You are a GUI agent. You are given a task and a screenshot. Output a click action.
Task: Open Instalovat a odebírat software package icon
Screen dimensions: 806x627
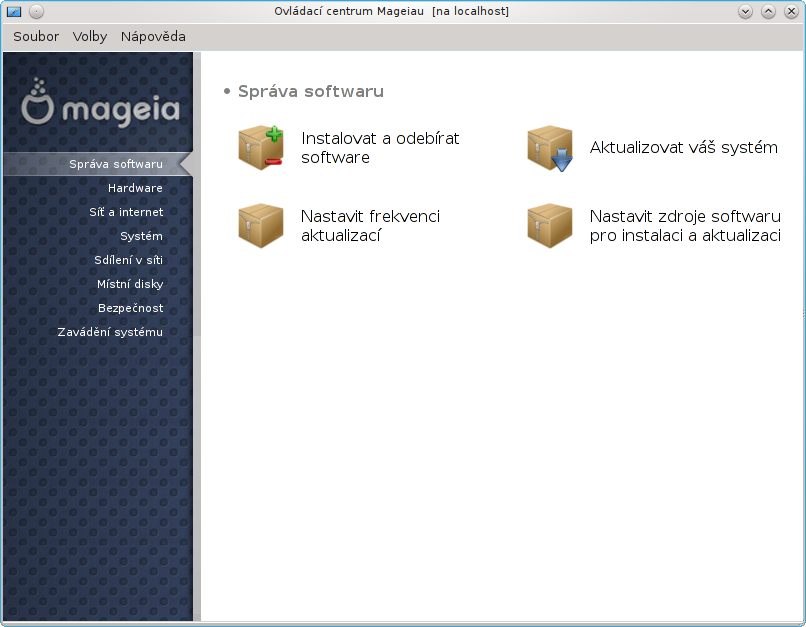(x=261, y=147)
